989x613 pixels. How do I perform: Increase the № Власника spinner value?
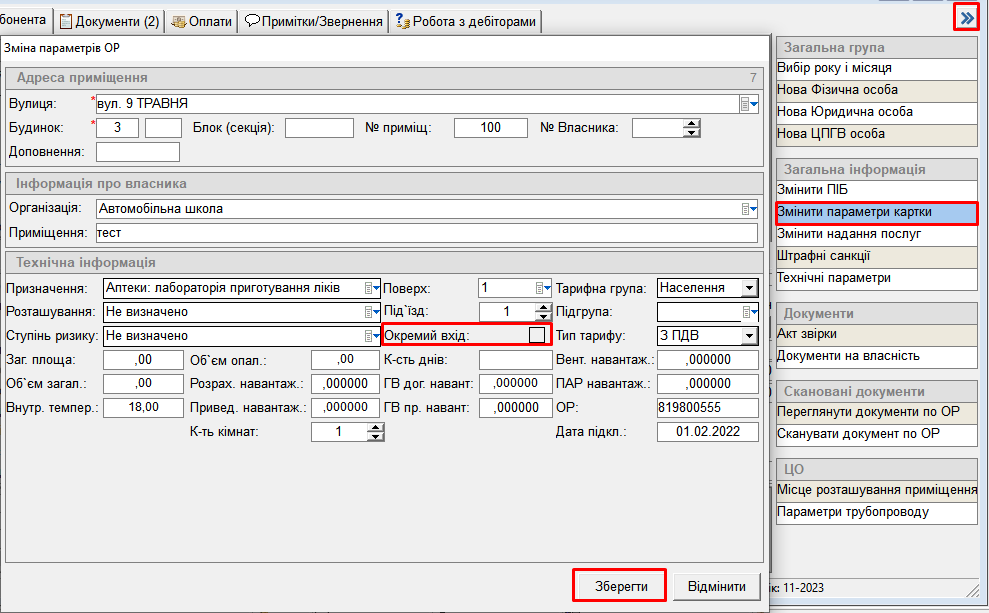coord(690,123)
